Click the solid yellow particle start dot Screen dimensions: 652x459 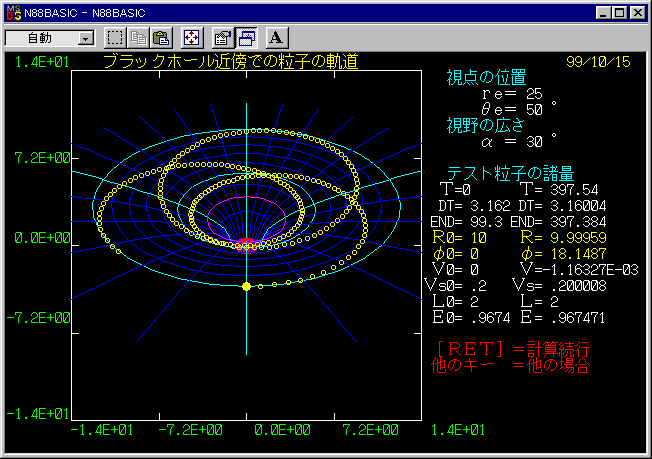(x=246, y=287)
